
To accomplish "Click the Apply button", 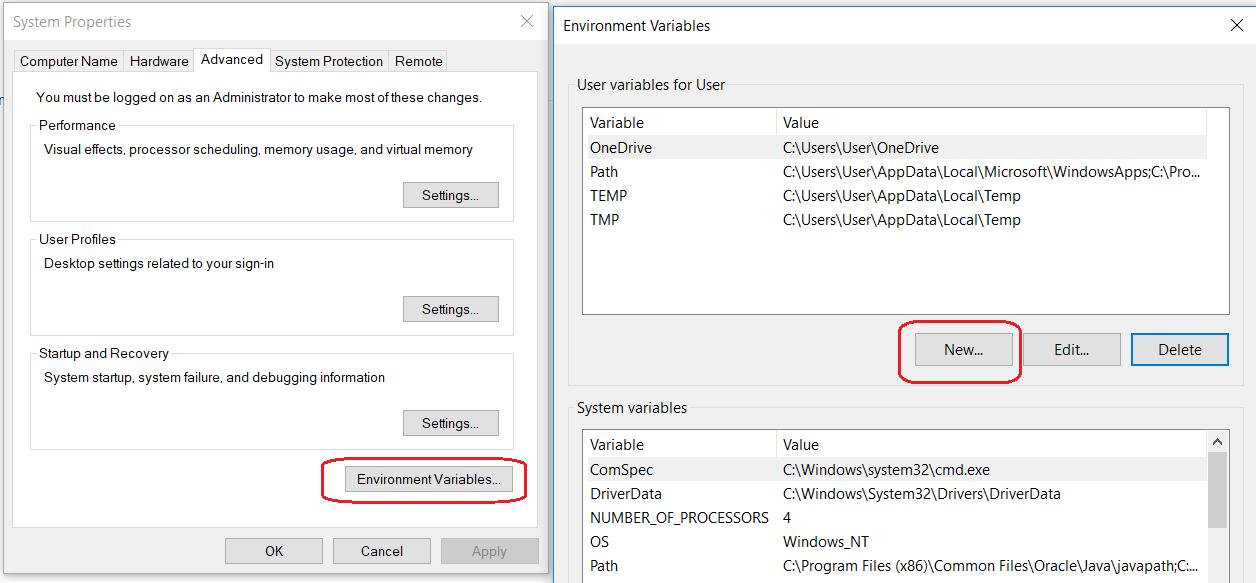I will pyautogui.click(x=489, y=550).
